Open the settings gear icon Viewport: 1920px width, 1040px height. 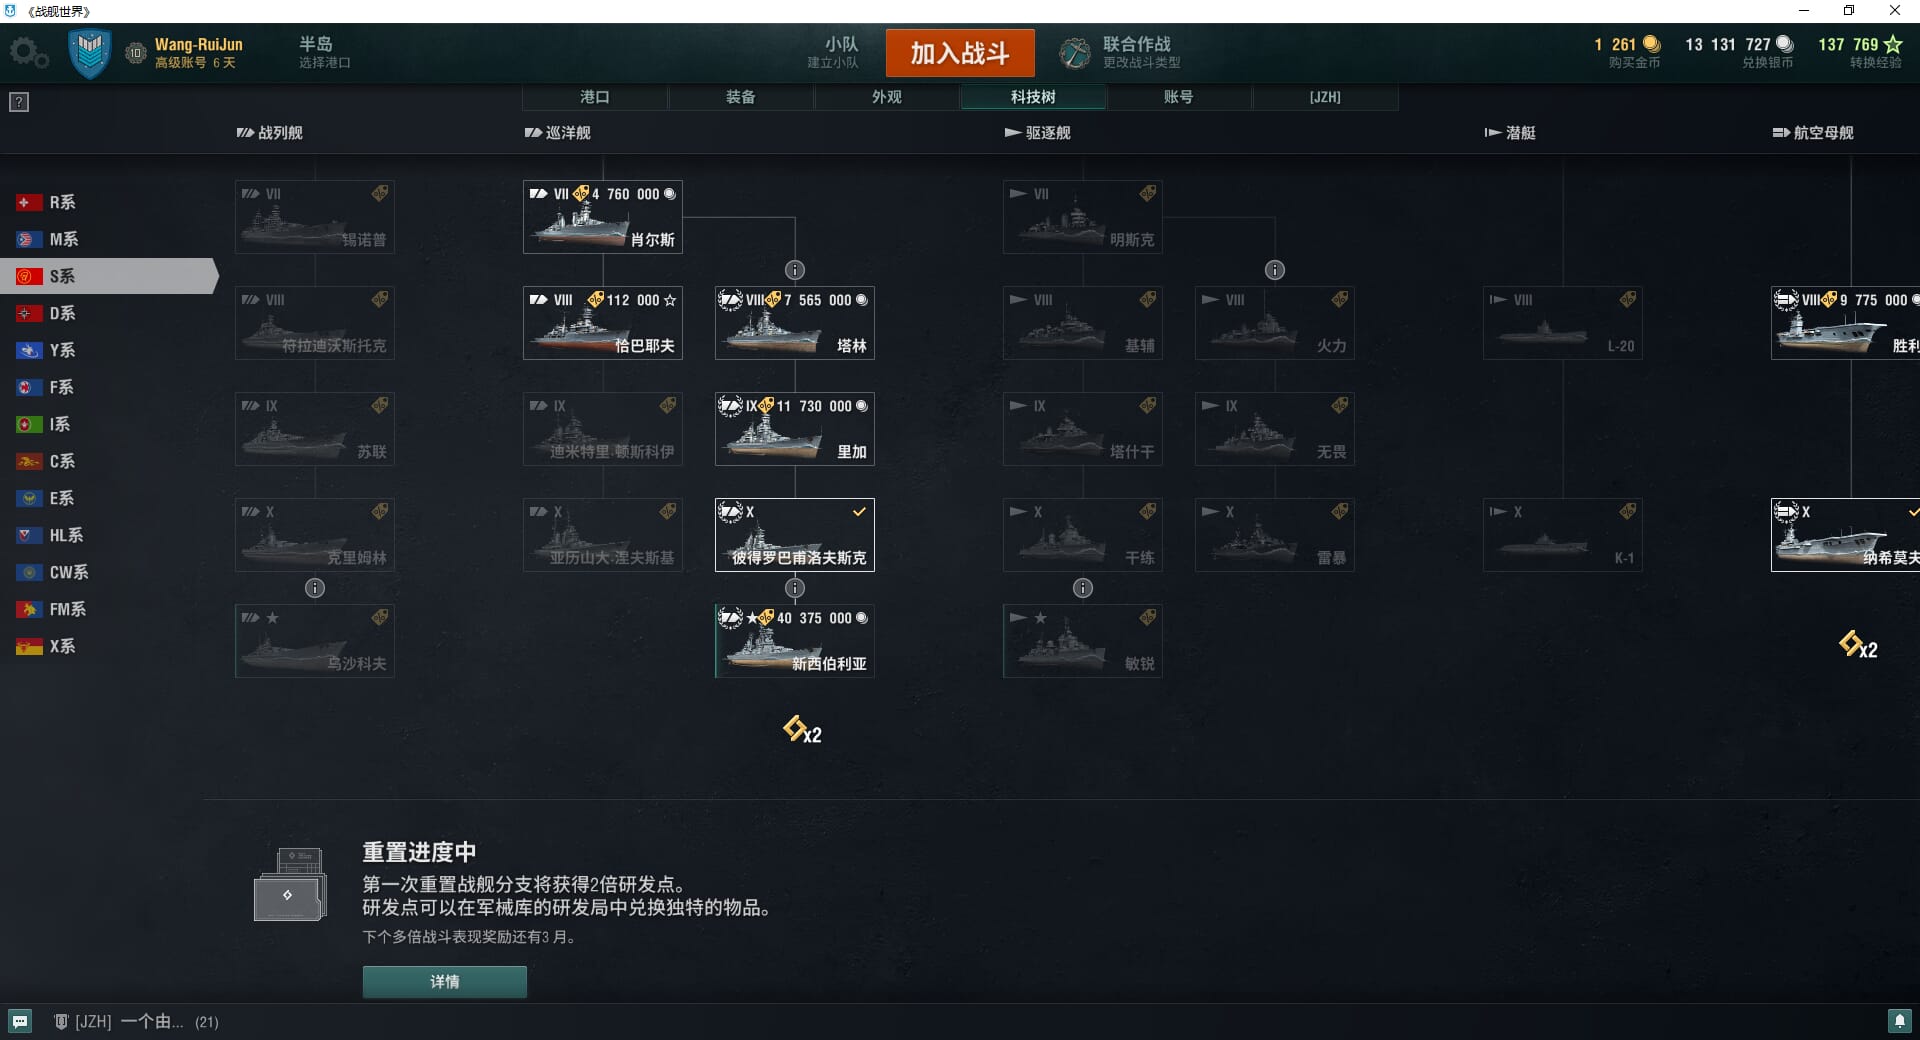point(28,53)
